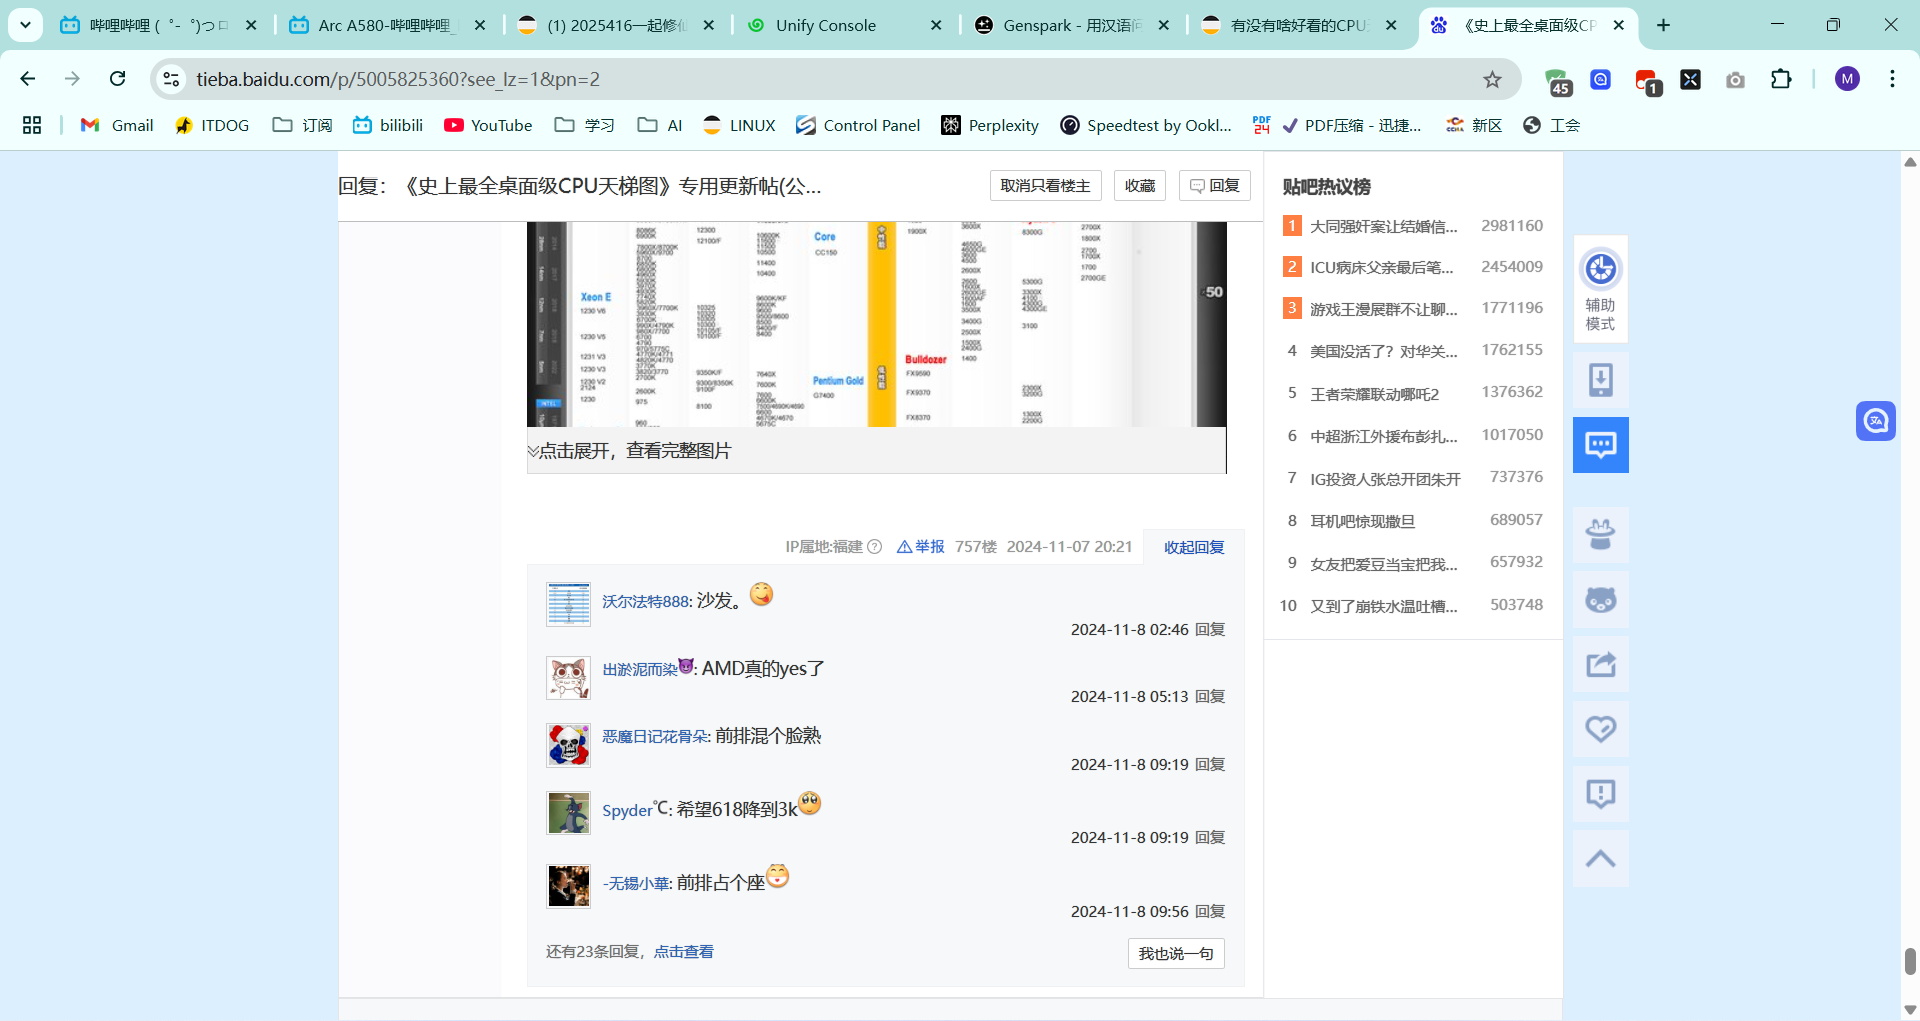
Task: Collapse replies with 收起回复
Action: [1194, 547]
